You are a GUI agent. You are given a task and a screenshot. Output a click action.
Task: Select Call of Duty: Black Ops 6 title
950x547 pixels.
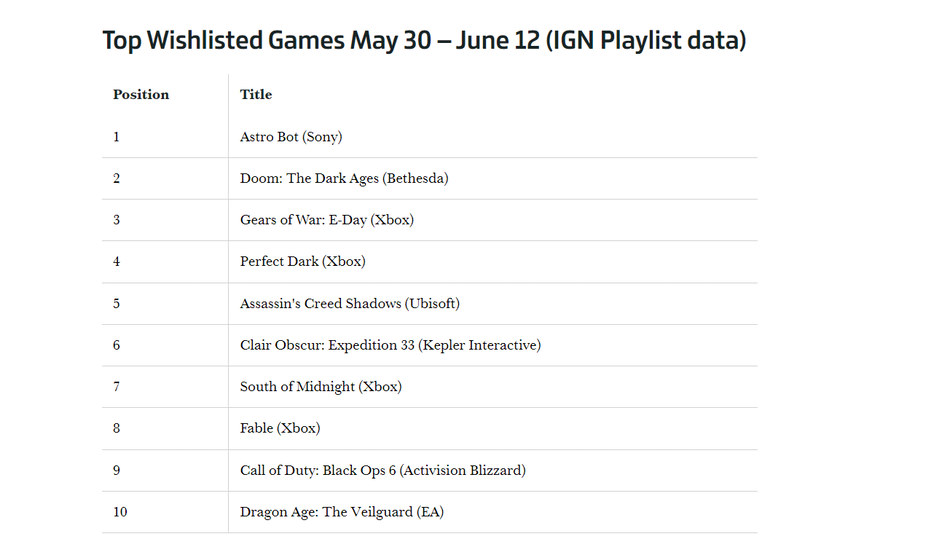pos(383,470)
